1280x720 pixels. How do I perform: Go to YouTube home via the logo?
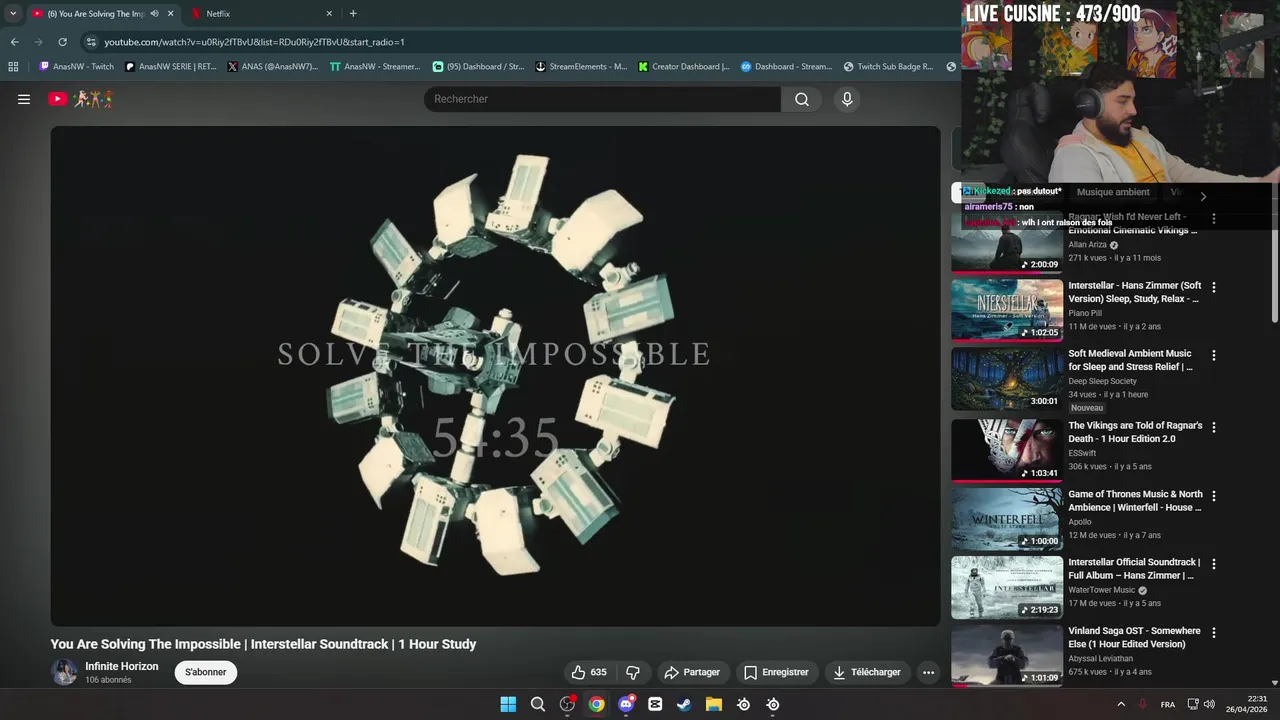click(81, 99)
